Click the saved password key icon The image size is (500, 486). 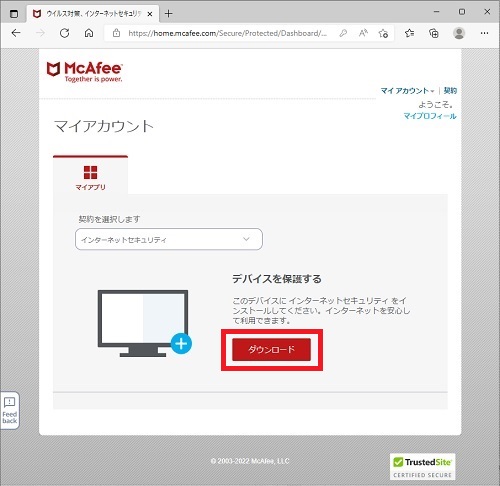coord(343,33)
